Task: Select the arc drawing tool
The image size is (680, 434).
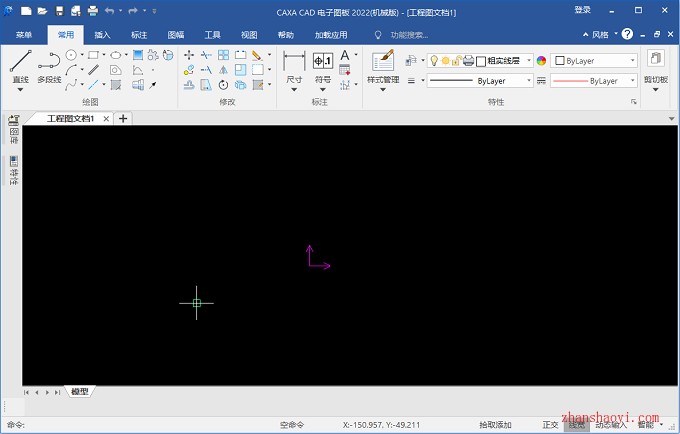Action: pyautogui.click(x=71, y=70)
